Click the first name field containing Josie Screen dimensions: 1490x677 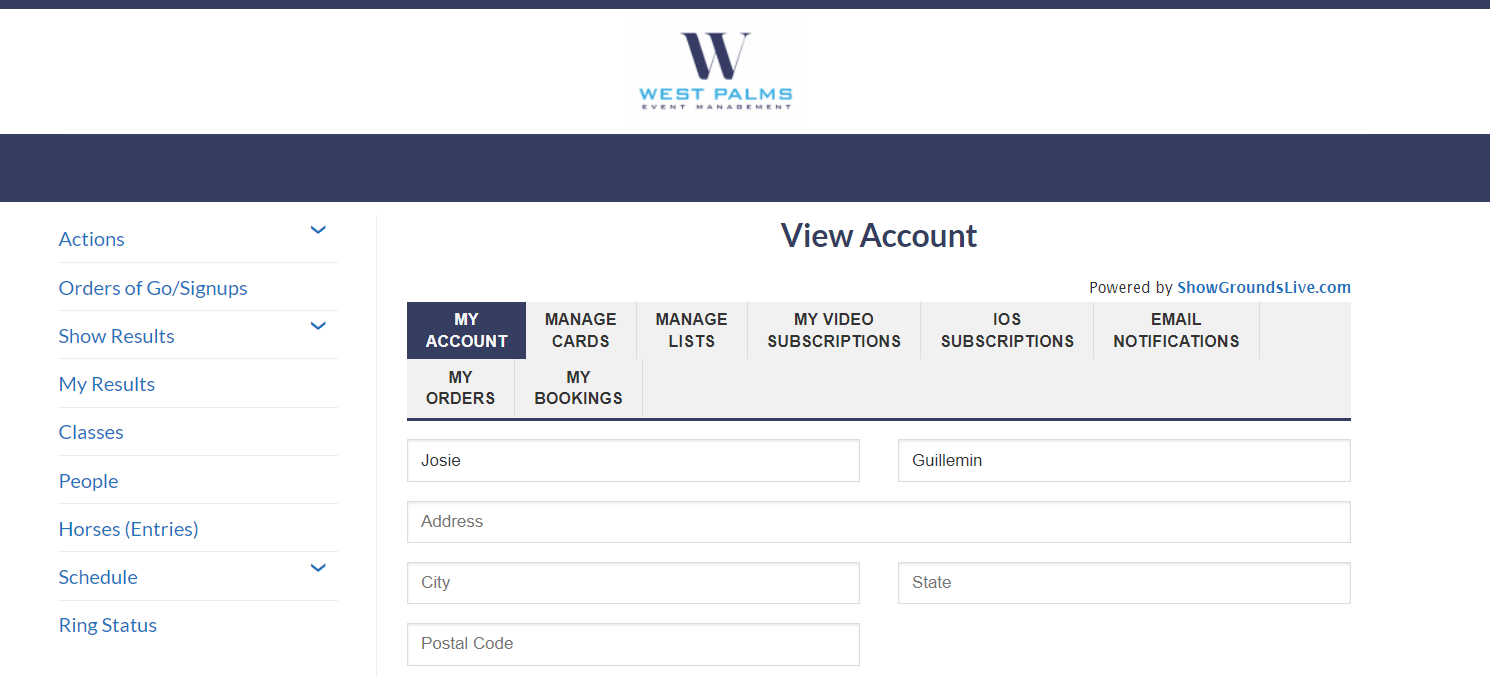pos(633,461)
